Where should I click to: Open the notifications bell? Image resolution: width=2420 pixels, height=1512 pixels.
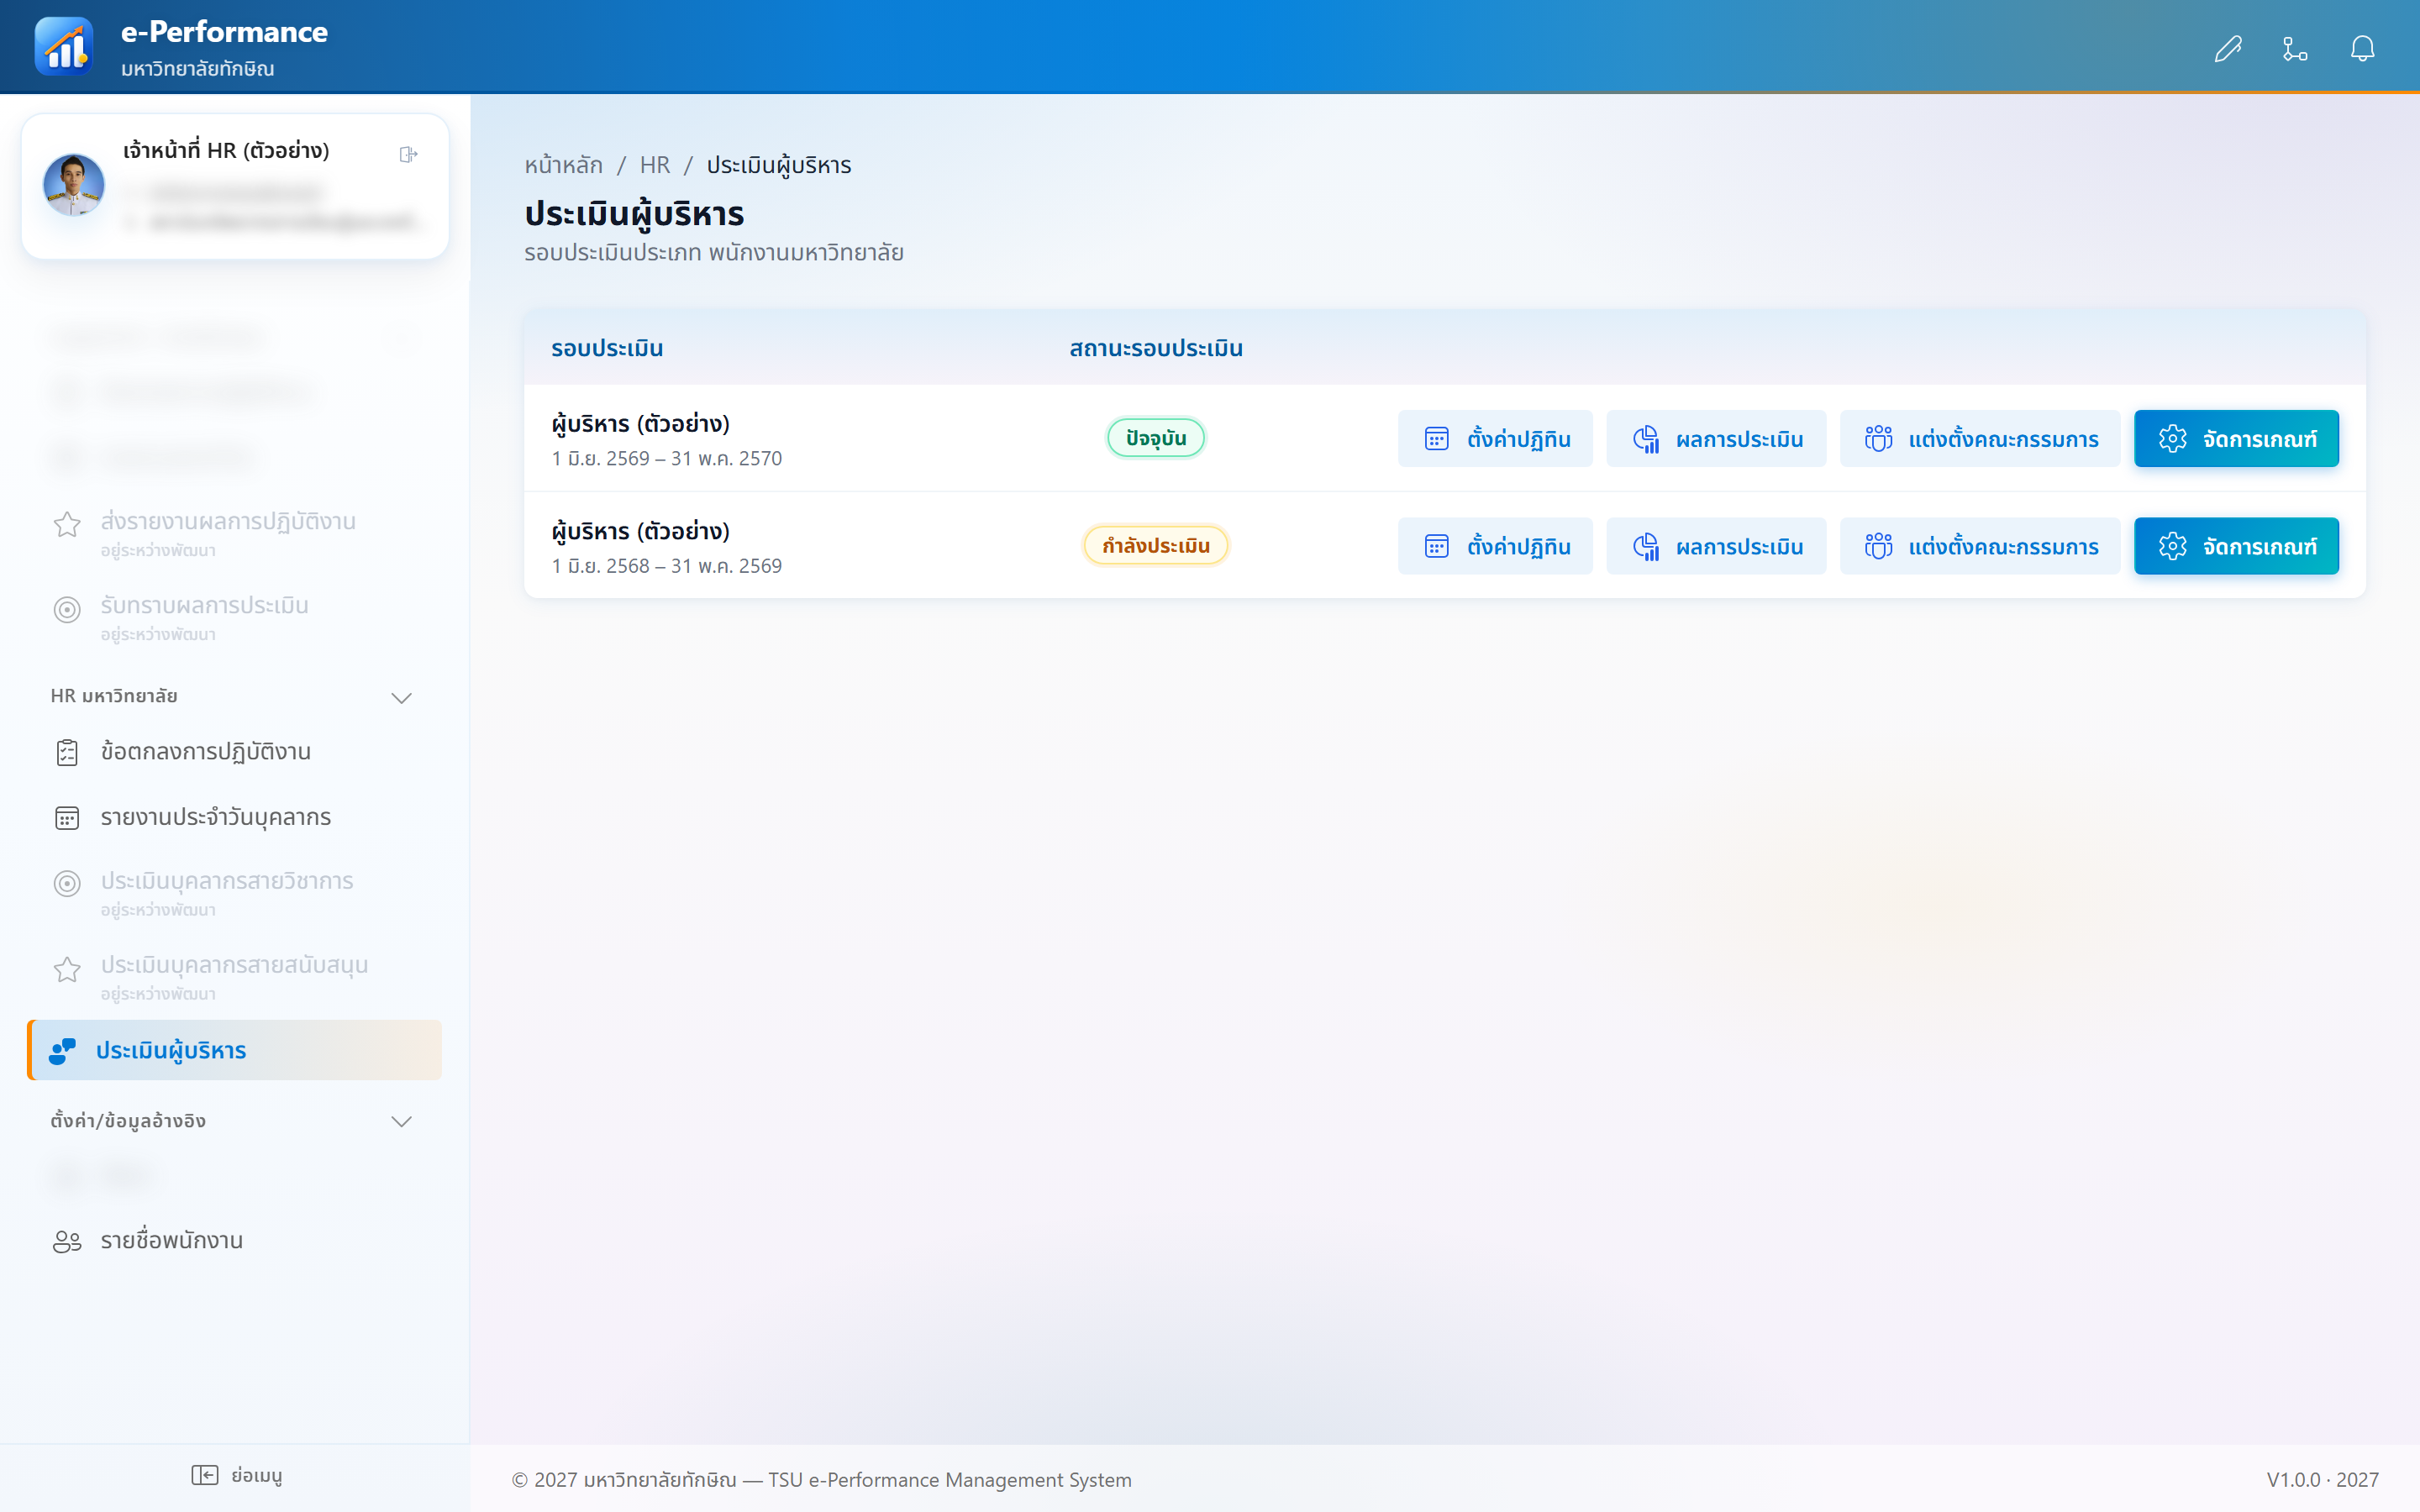tap(2362, 48)
